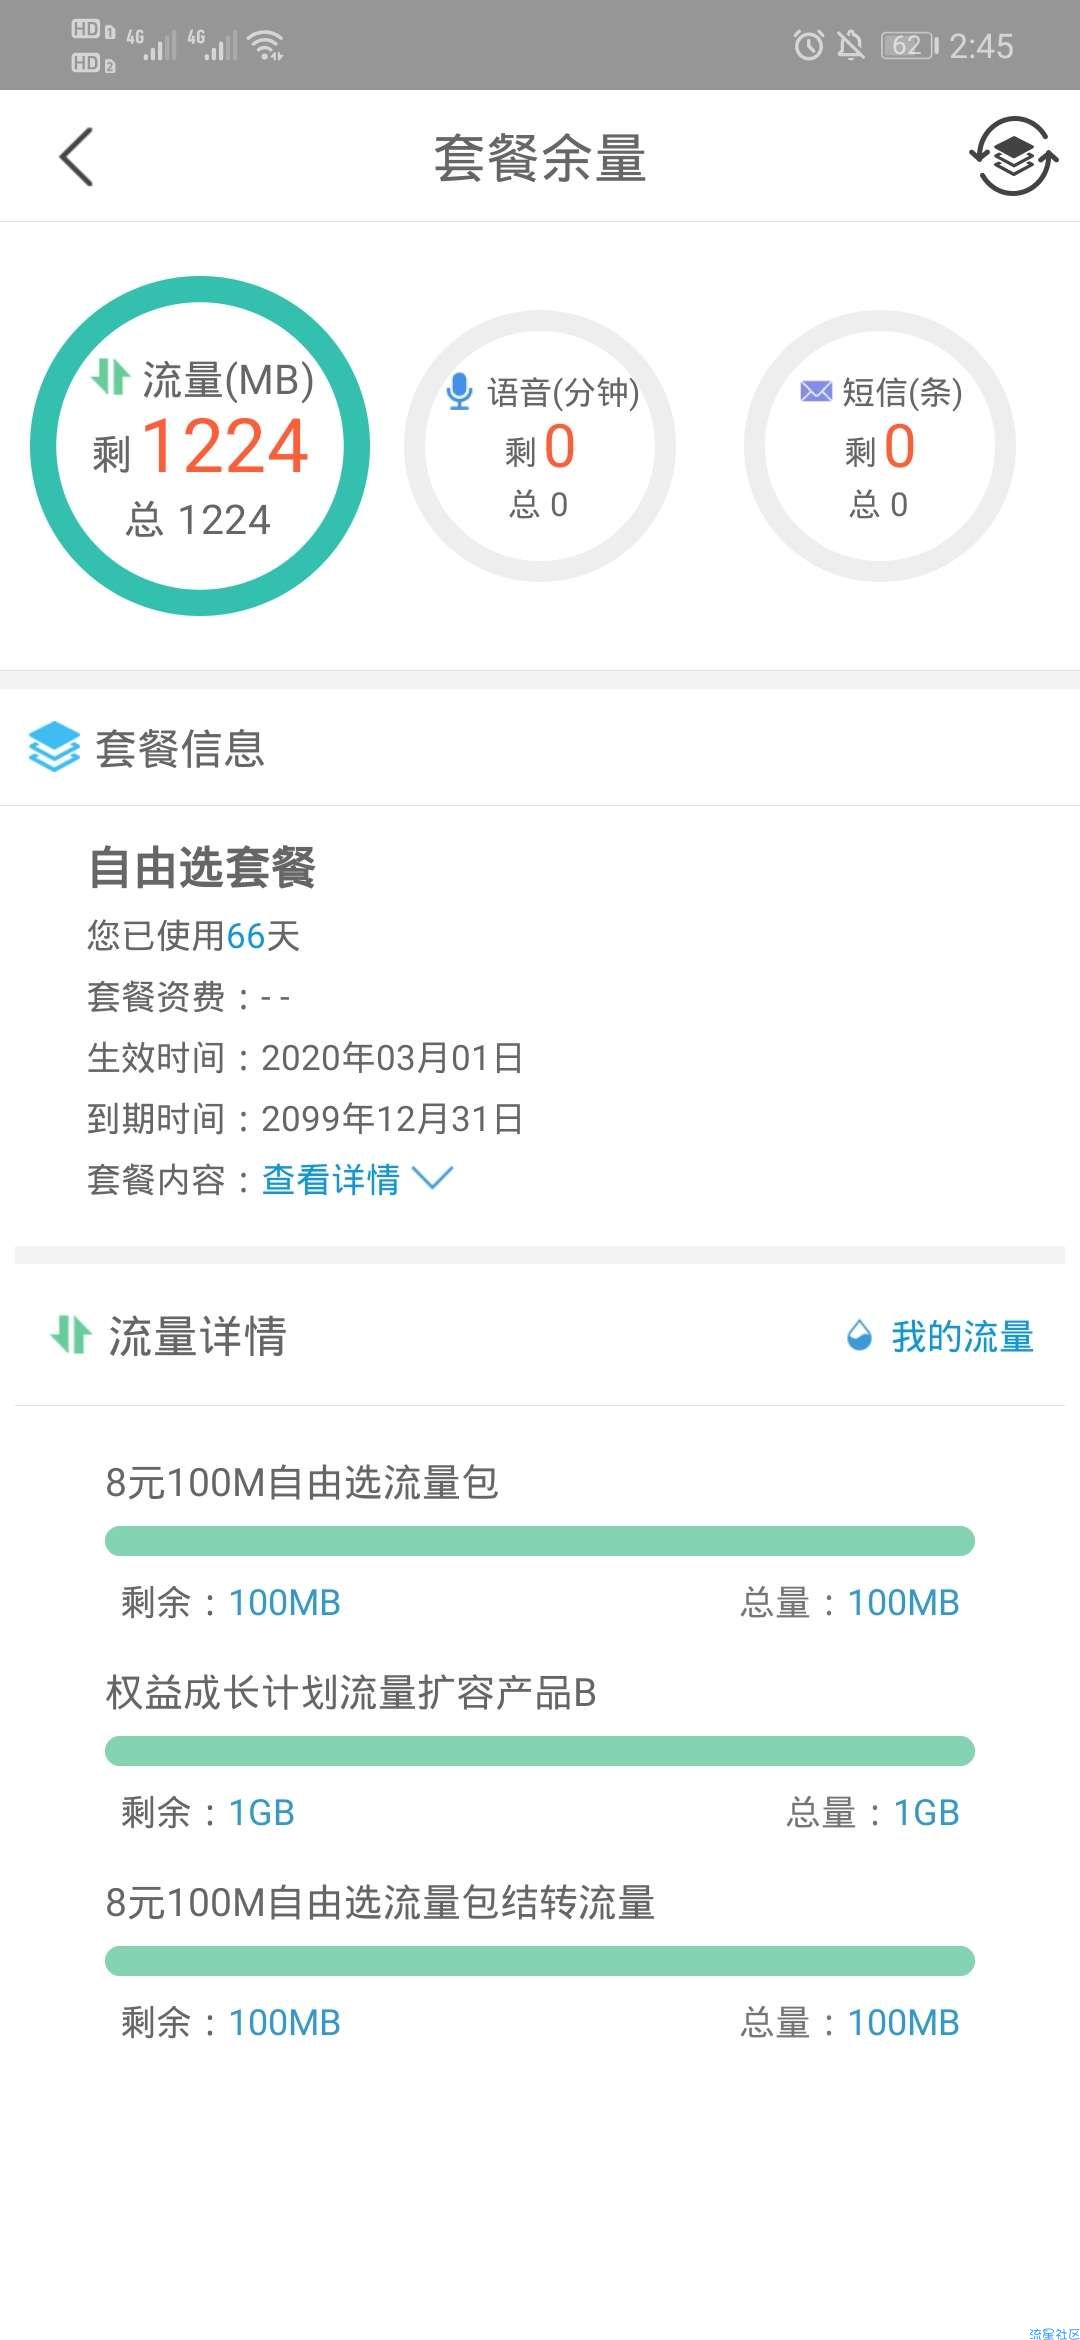Select the 流量(MB) remaining circle
The image size is (1080, 2340).
200,446
